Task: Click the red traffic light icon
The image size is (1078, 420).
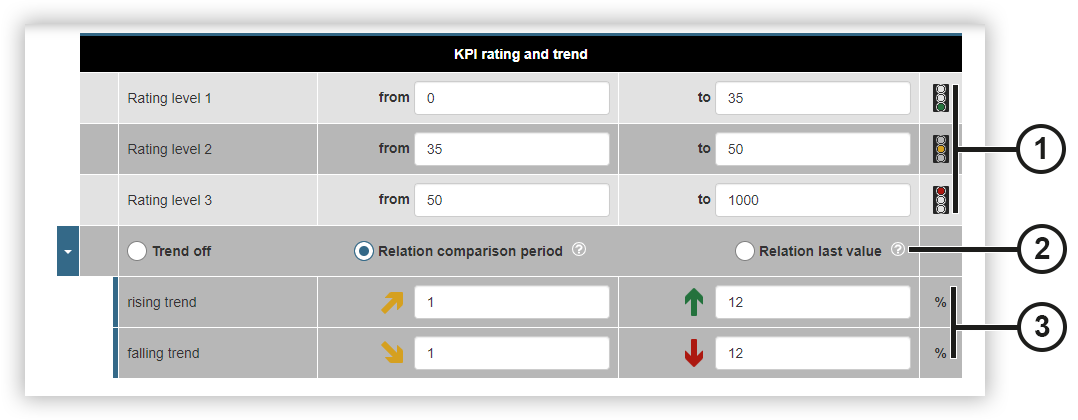Action: click(940, 200)
